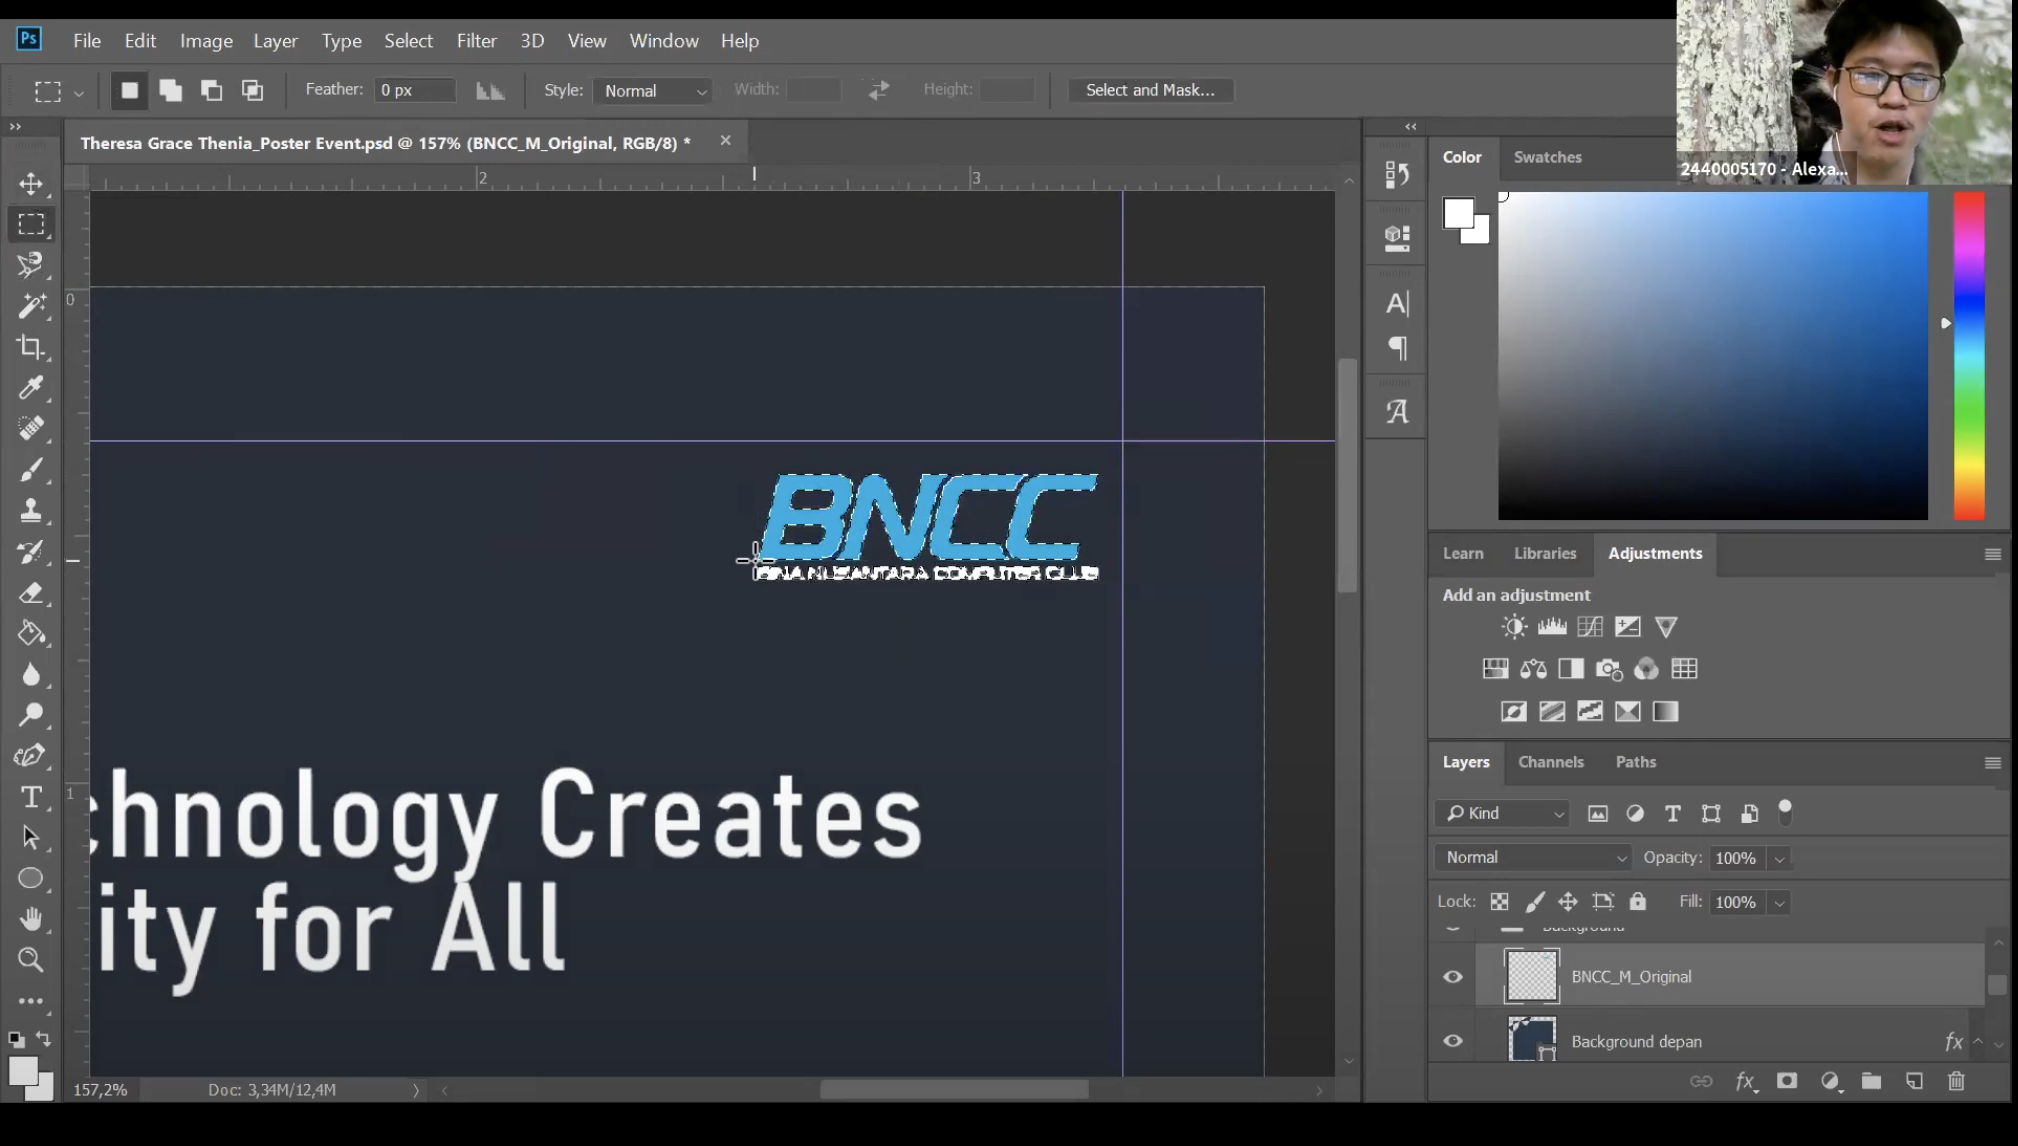Open the Opacity slider dropdown arrow

coord(1779,858)
